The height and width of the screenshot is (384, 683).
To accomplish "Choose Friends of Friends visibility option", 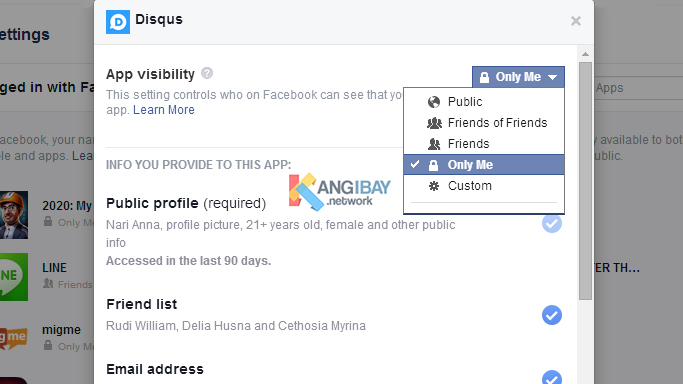I will pyautogui.click(x=484, y=123).
